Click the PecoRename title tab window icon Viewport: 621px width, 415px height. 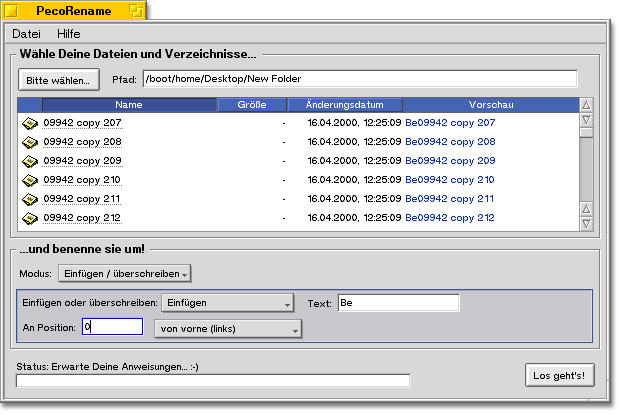pos(11,11)
